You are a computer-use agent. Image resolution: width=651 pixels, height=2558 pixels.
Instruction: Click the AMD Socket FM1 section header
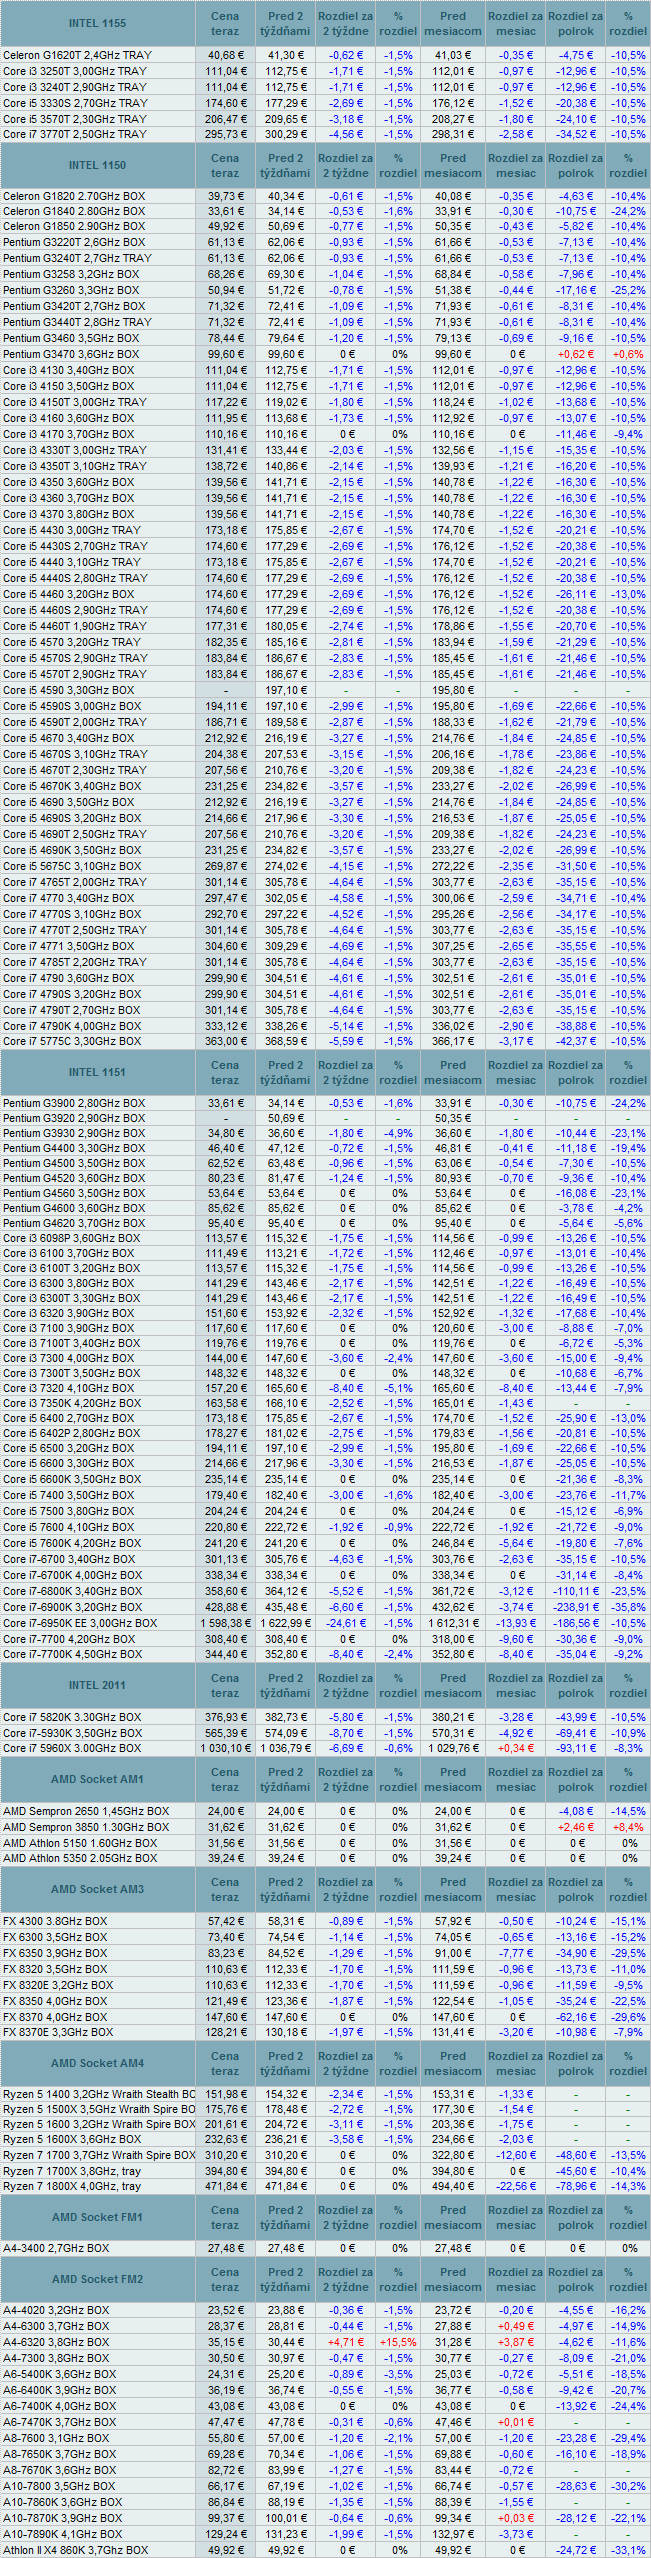(x=97, y=2217)
